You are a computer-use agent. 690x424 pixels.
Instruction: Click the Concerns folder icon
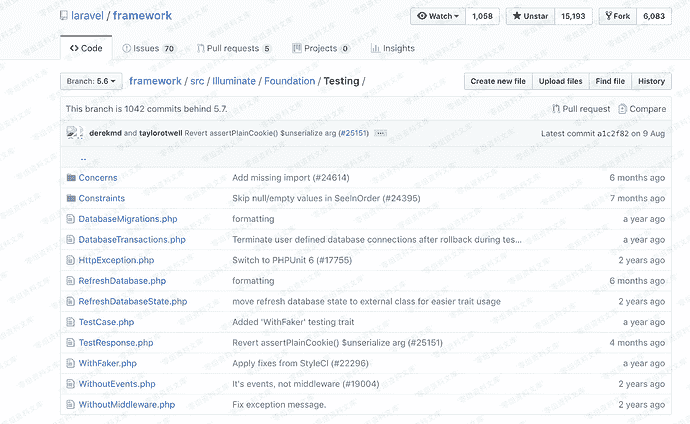coord(71,178)
